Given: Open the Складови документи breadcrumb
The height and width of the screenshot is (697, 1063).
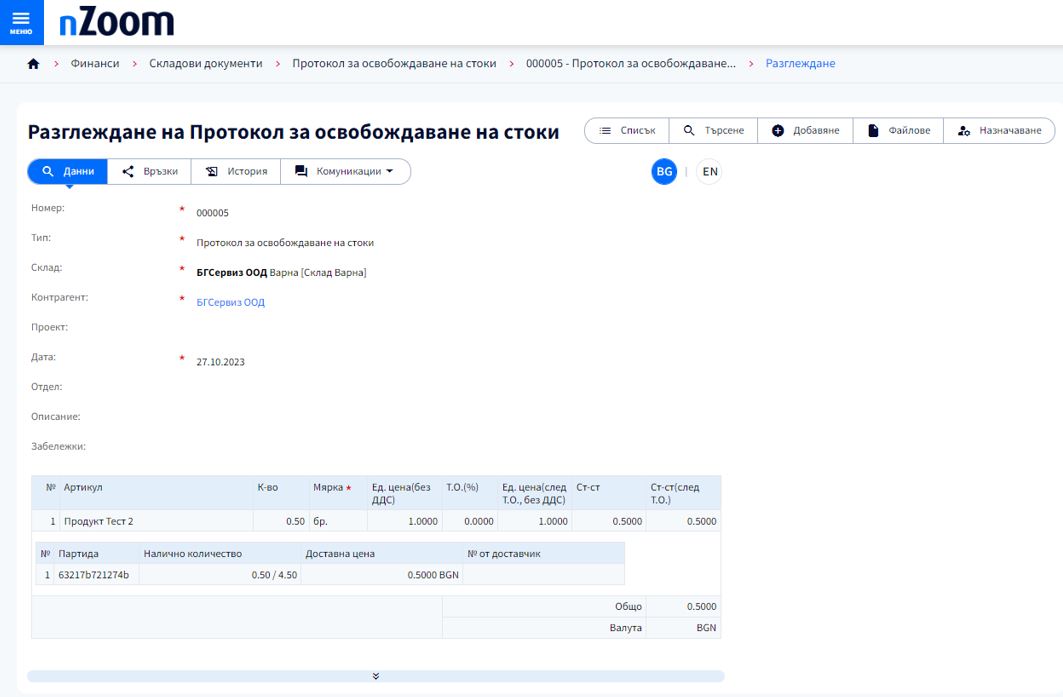Looking at the screenshot, I should click(205, 63).
